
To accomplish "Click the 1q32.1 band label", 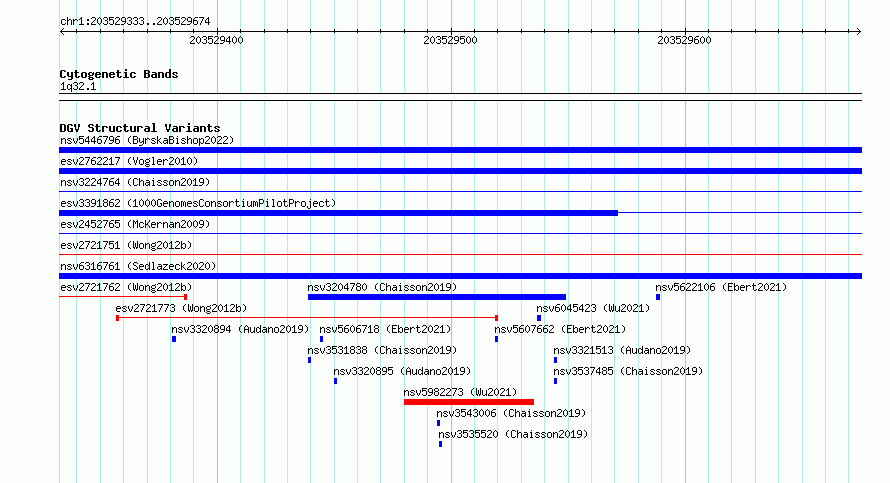I will click(78, 86).
